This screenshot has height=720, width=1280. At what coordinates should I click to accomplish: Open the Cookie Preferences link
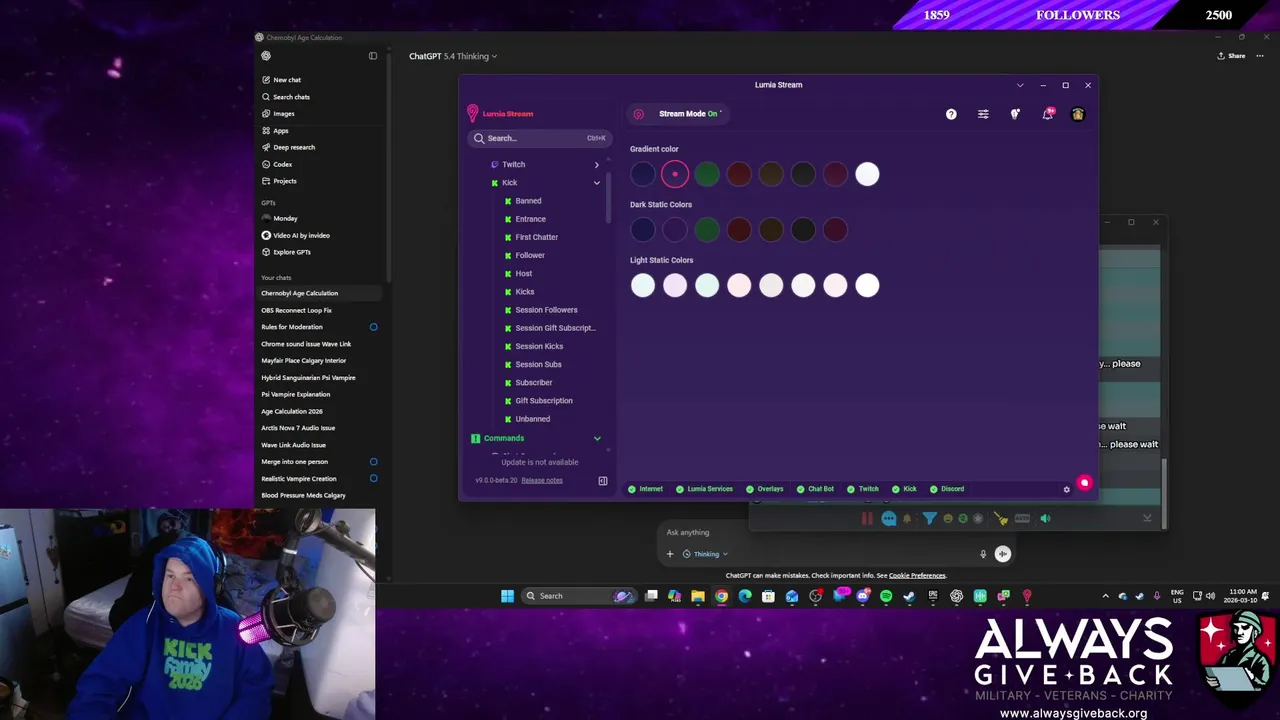tap(917, 576)
